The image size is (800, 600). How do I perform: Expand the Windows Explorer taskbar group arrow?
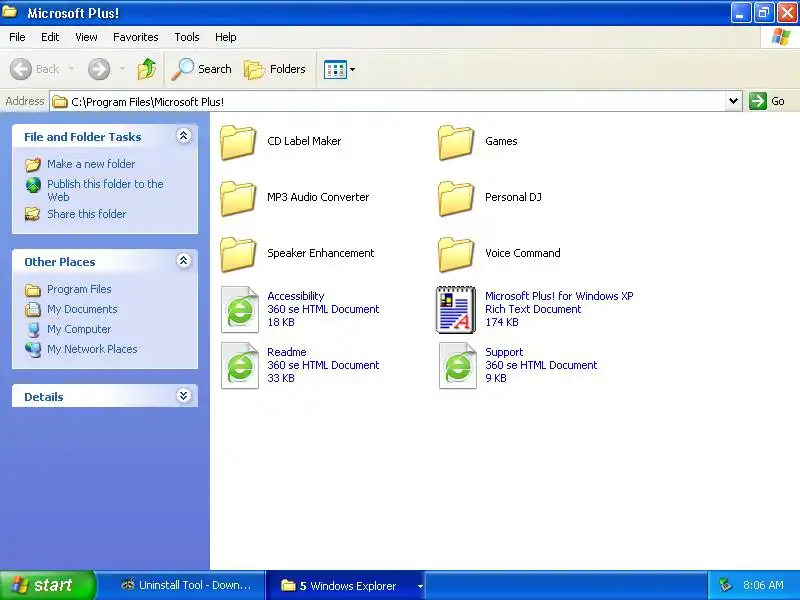420,586
